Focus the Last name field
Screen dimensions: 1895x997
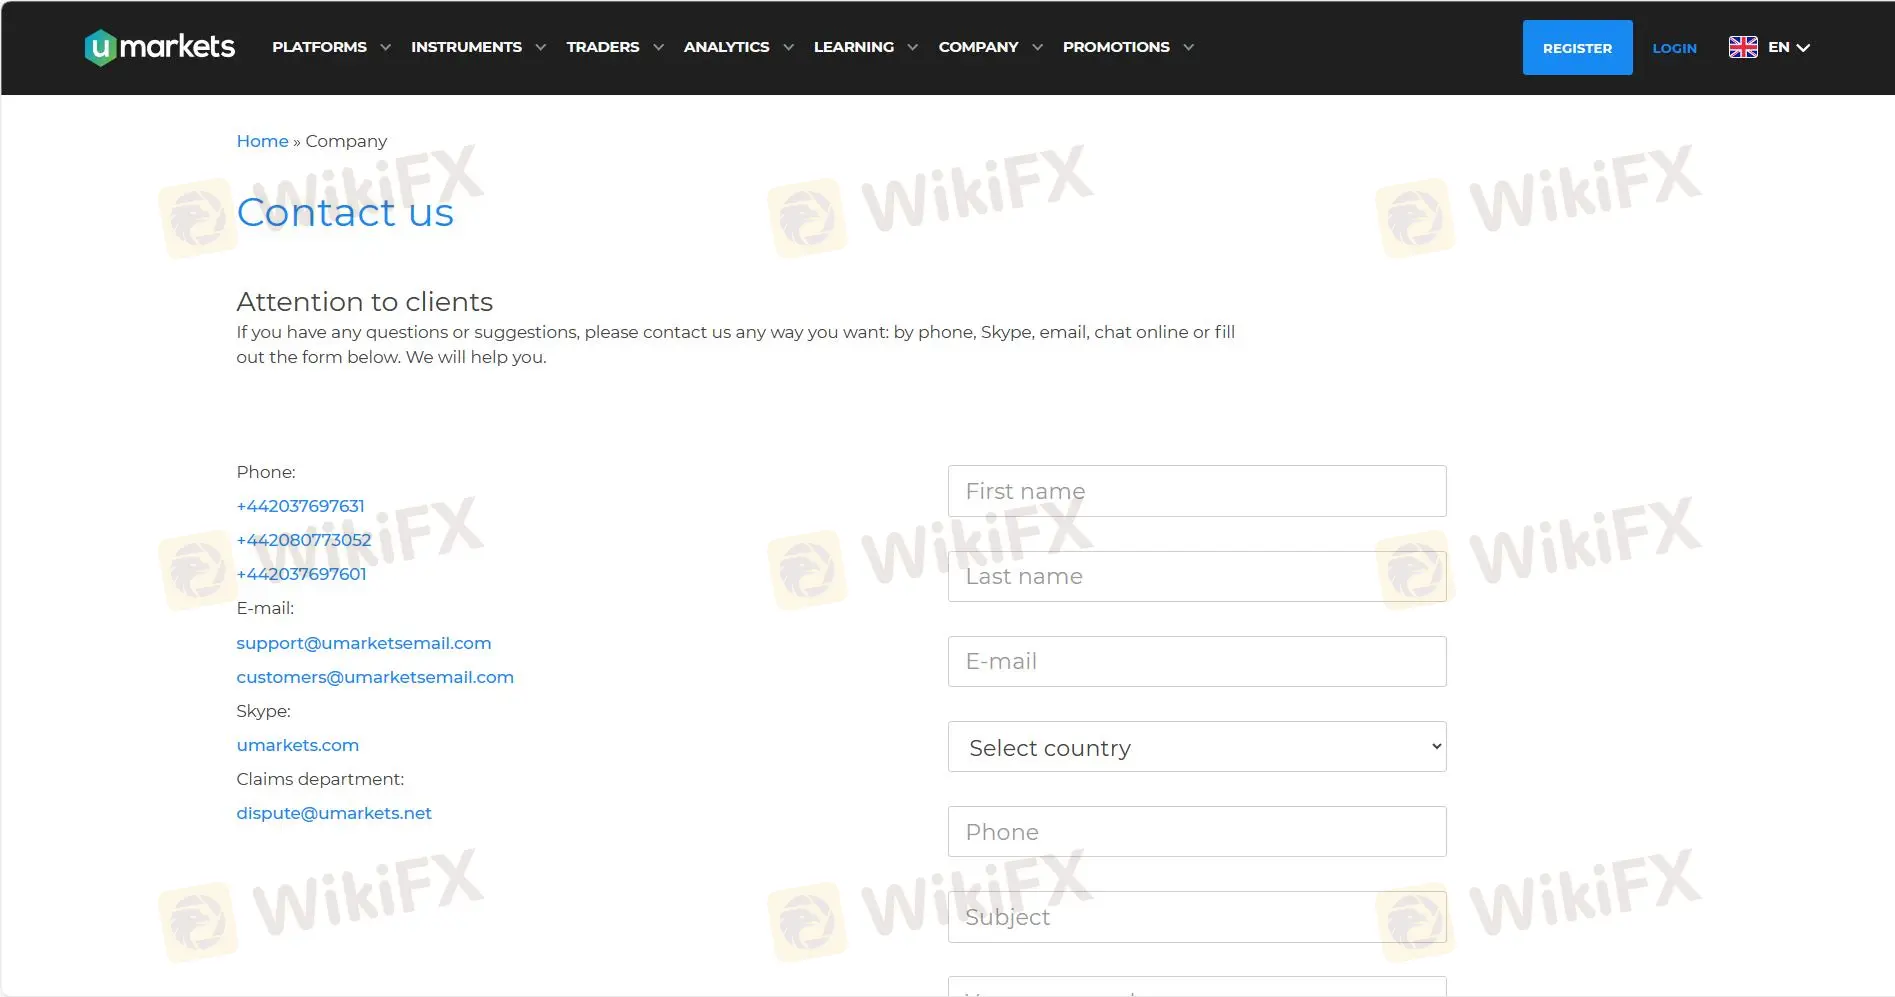[1197, 576]
